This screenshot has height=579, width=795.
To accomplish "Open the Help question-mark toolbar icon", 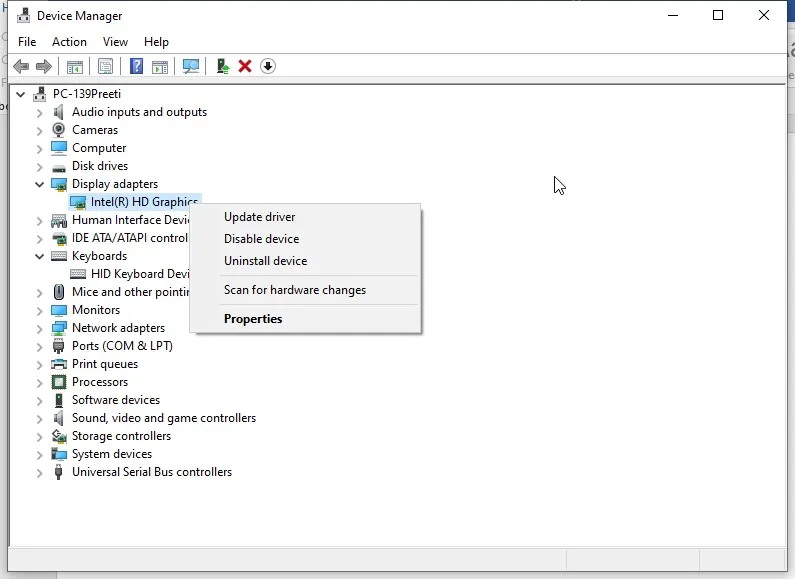I will [x=136, y=66].
